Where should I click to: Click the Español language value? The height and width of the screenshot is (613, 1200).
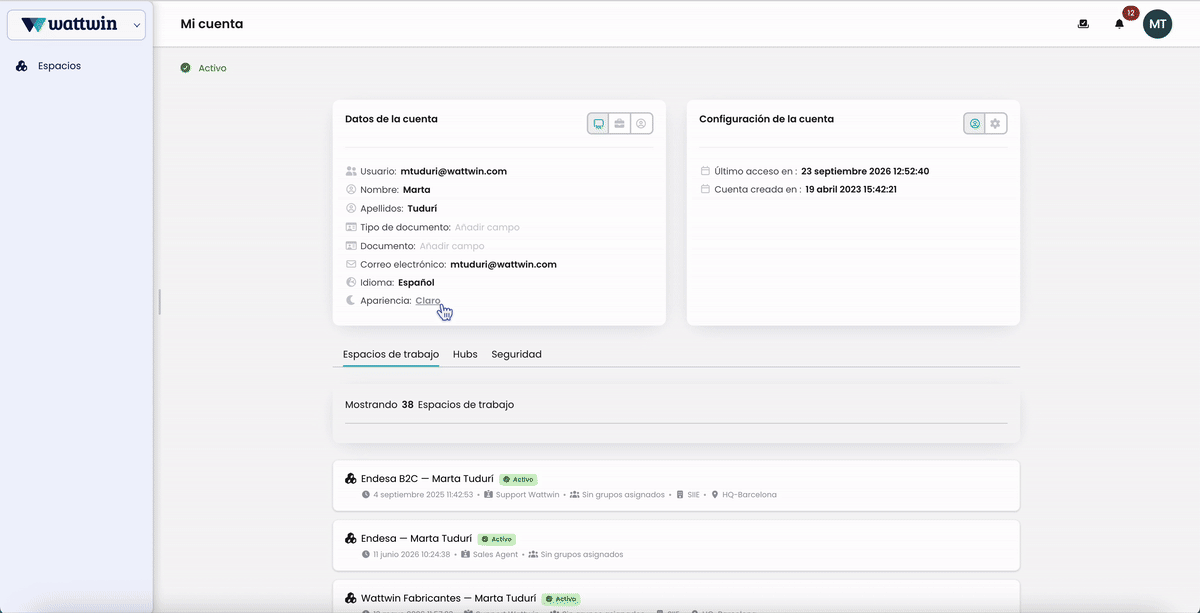(416, 283)
